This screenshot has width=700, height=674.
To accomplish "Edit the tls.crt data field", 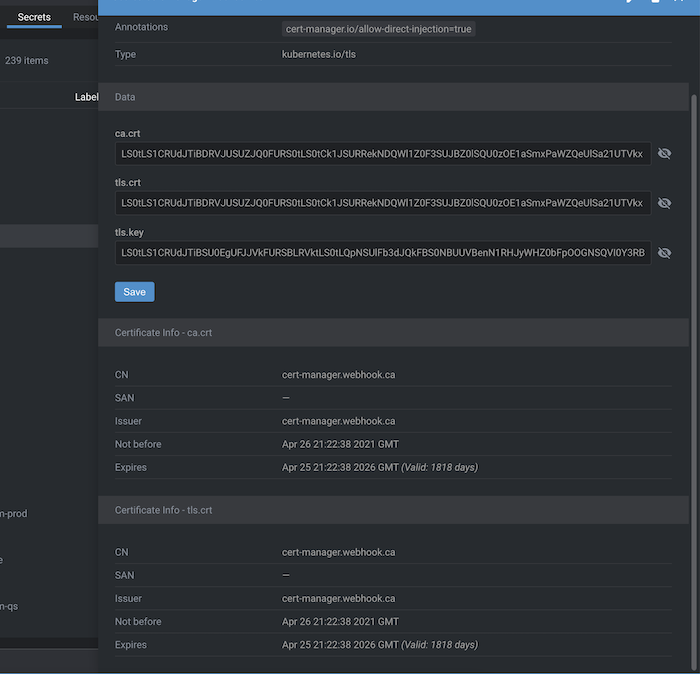I will point(383,203).
